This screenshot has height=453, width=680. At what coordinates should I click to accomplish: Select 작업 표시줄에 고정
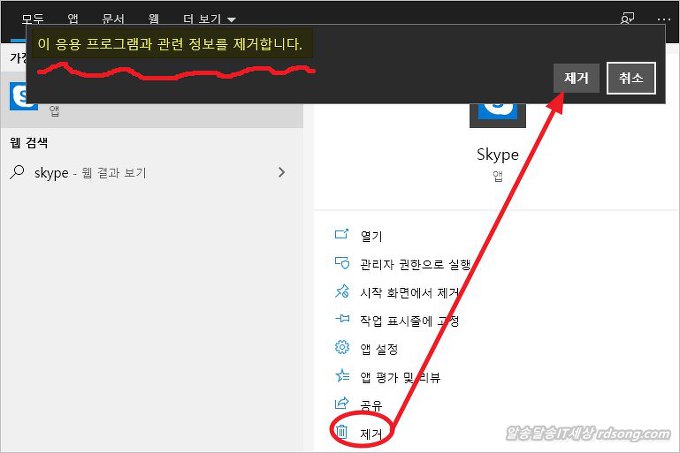point(409,321)
